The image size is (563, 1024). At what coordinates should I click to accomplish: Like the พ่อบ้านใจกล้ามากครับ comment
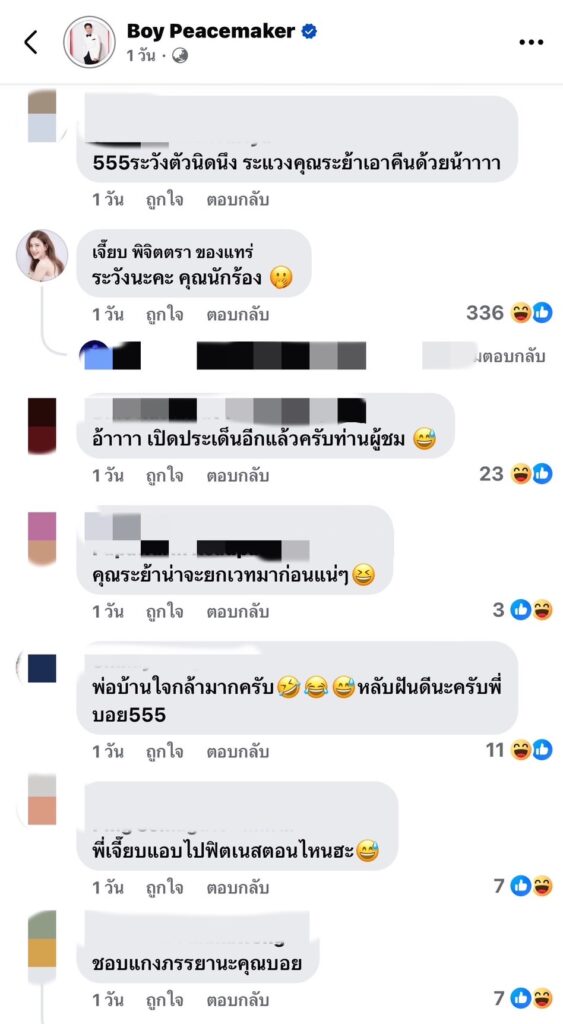pos(164,752)
